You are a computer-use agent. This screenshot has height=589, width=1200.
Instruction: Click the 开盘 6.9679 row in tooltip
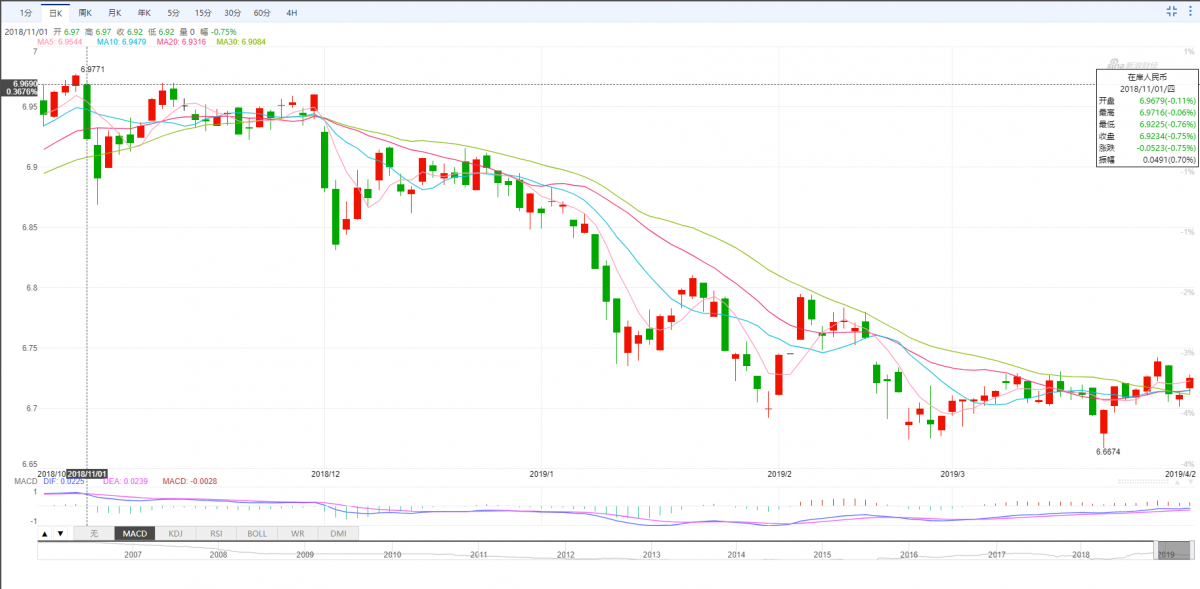point(1147,101)
